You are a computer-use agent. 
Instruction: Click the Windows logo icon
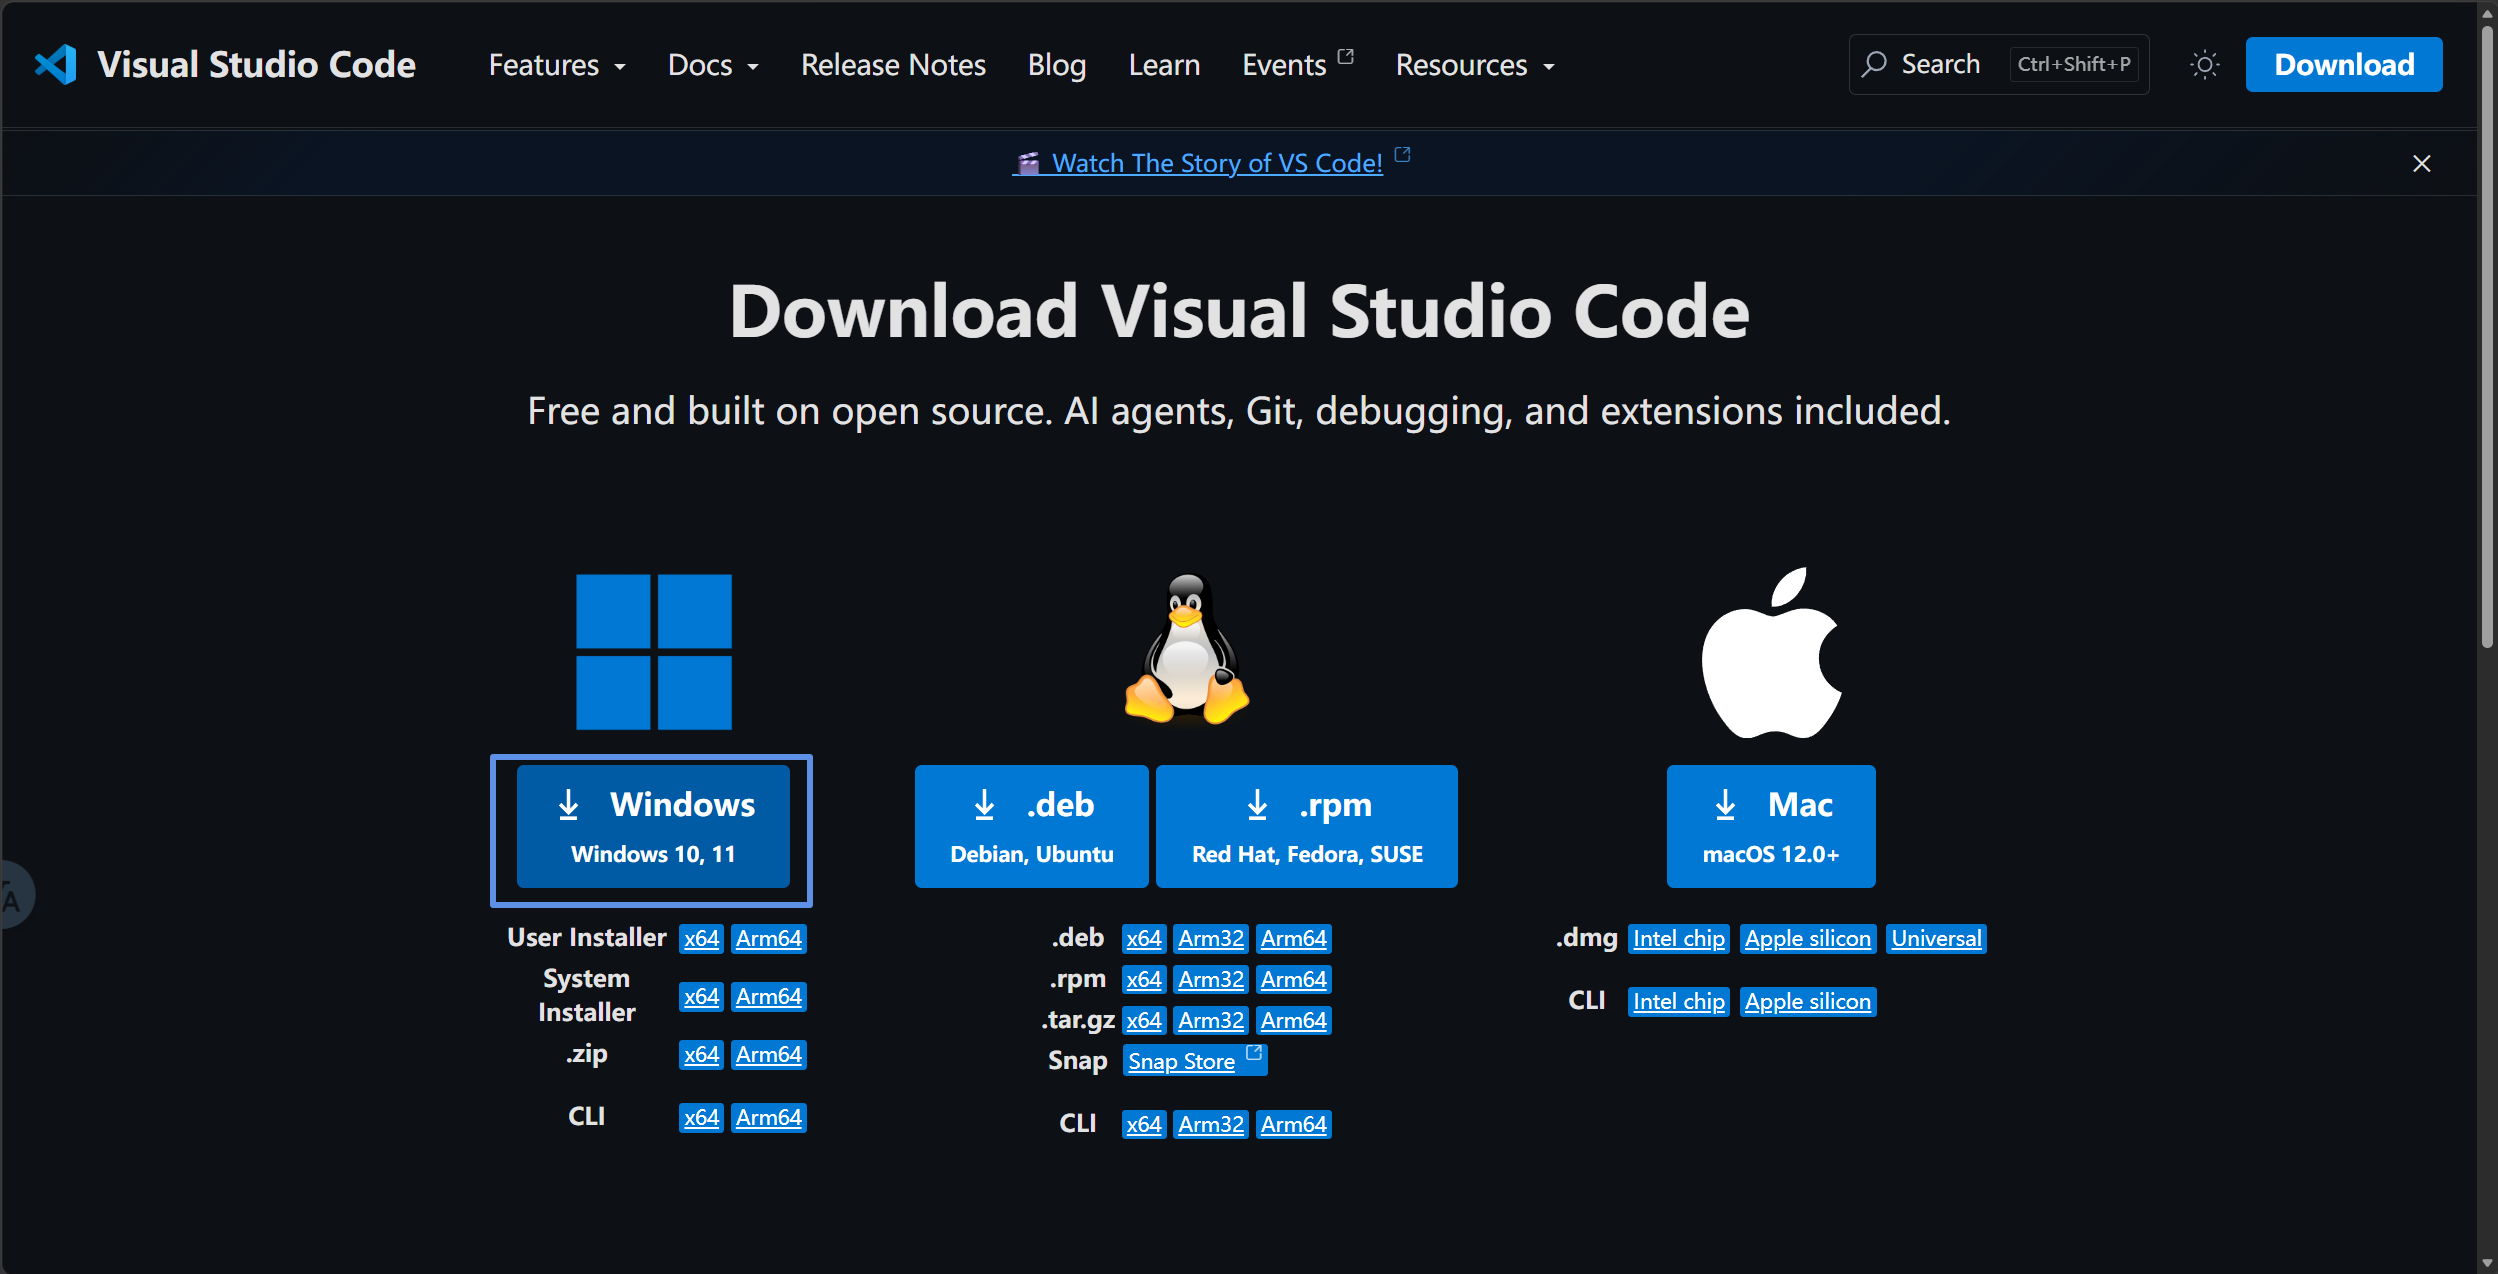pyautogui.click(x=653, y=651)
